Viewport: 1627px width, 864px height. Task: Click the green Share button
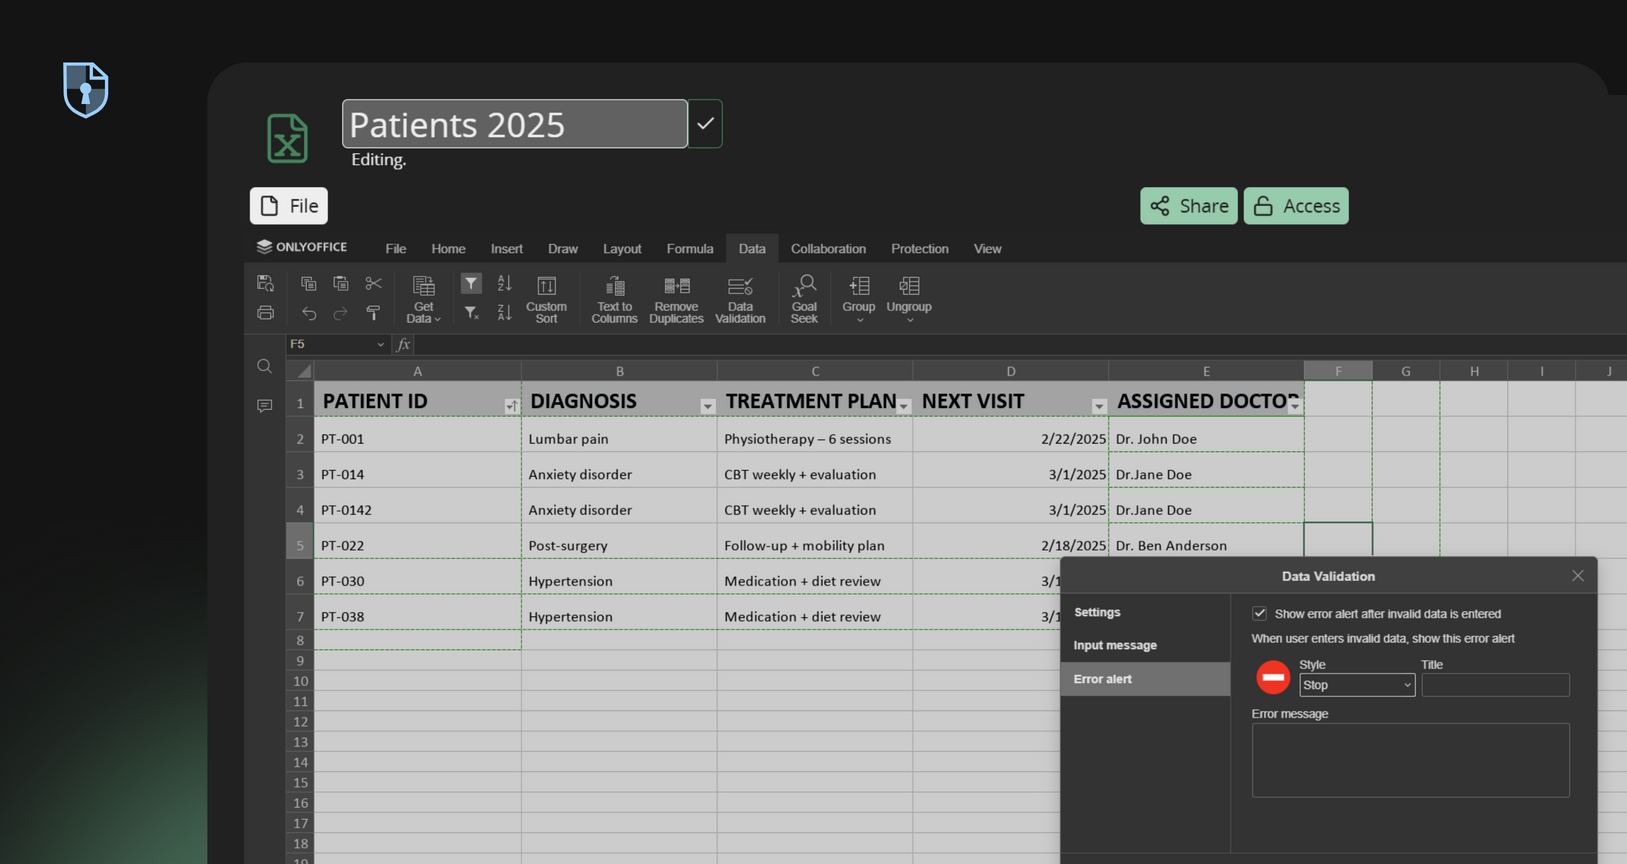coord(1188,206)
